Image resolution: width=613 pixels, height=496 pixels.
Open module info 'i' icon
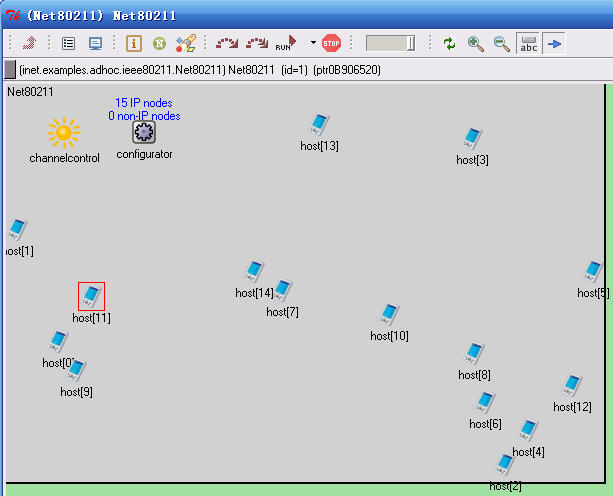click(x=134, y=43)
